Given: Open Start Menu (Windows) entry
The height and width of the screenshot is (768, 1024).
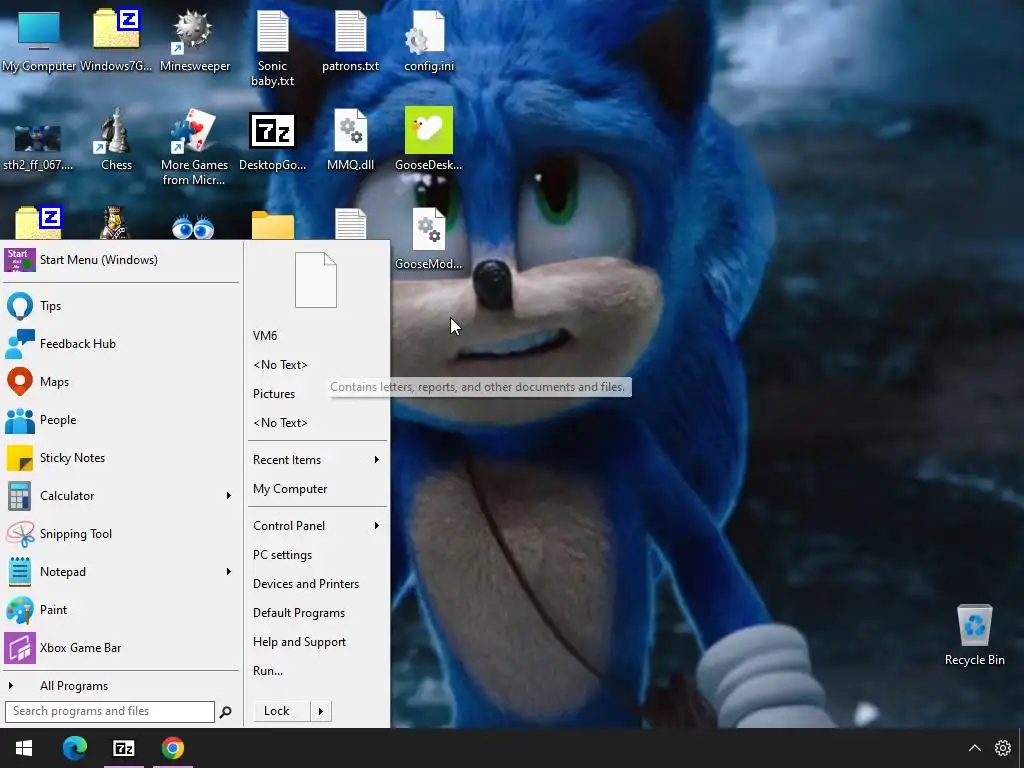Looking at the screenshot, I should [x=121, y=260].
